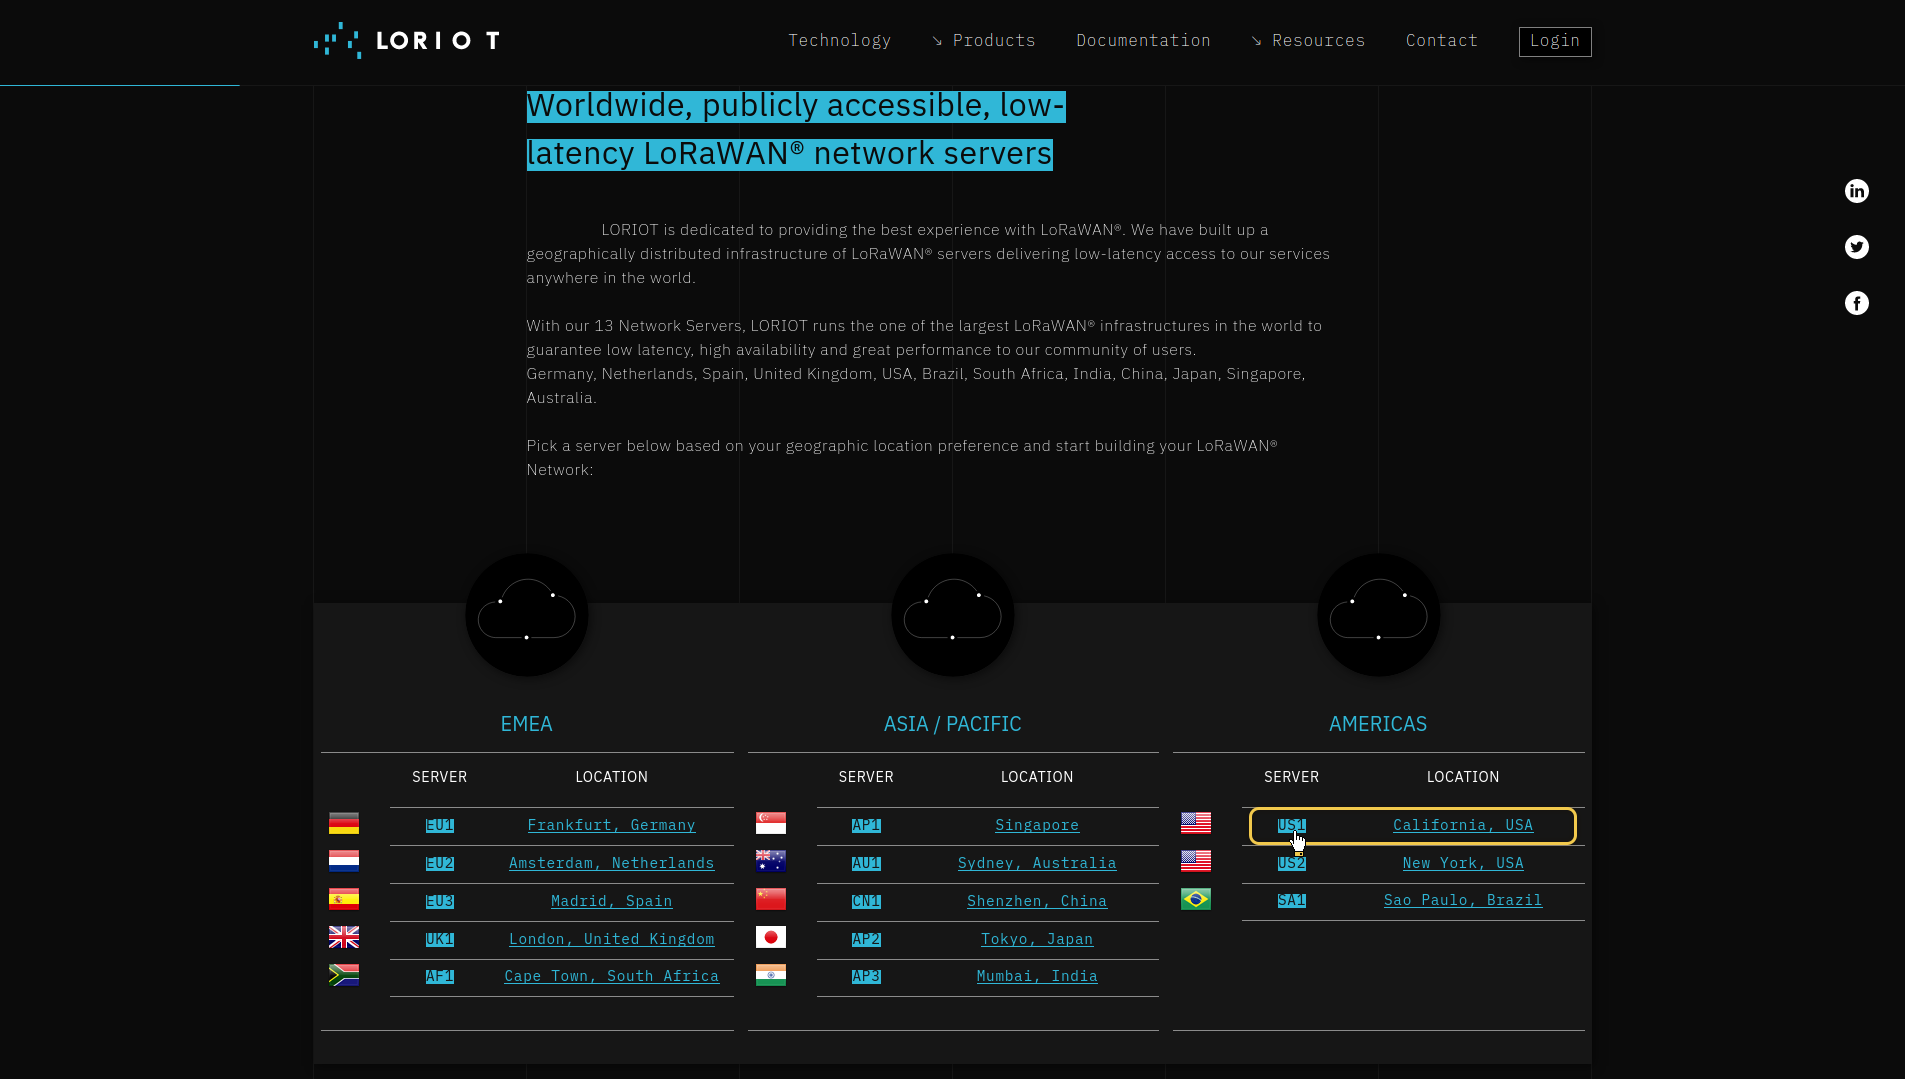Click the USA flag beside US2

coord(1196,861)
